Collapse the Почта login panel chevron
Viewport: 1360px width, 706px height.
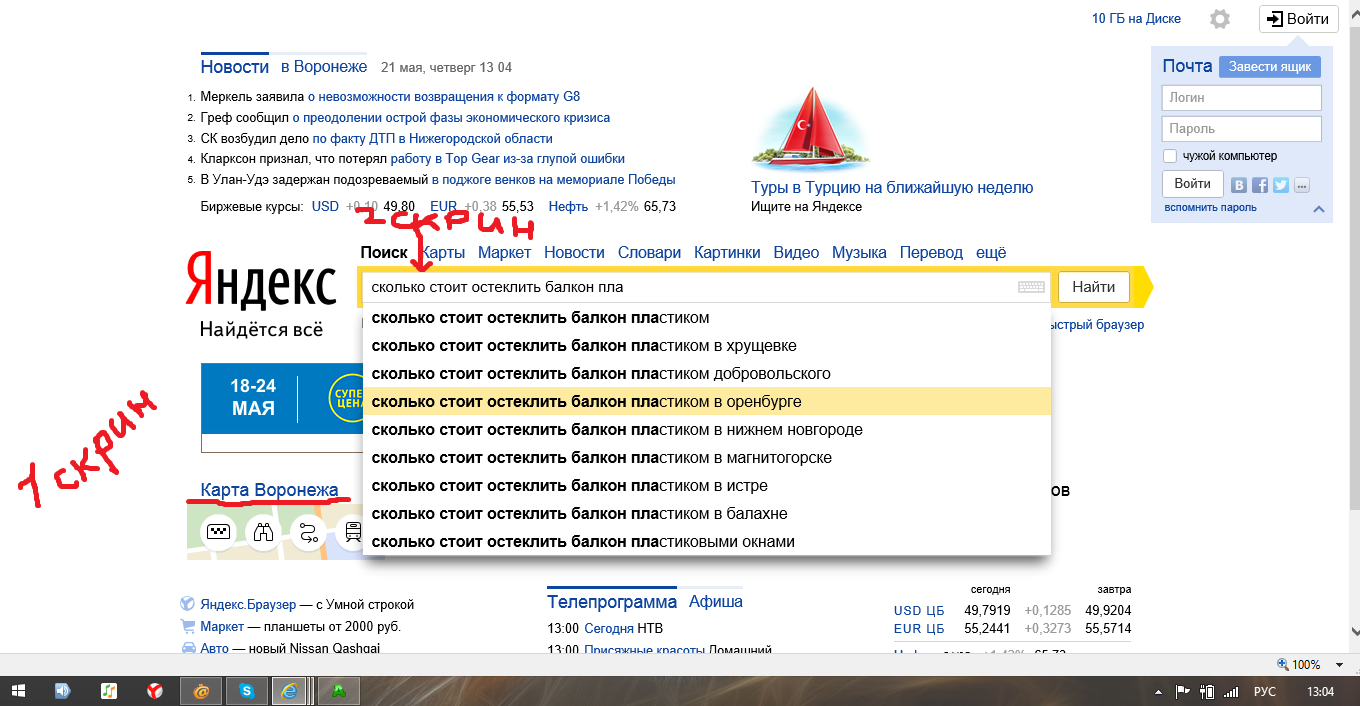point(1319,209)
